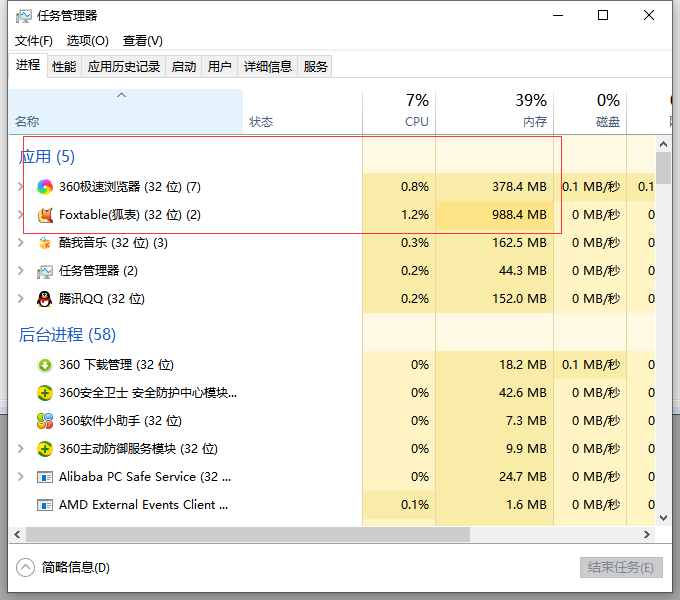Select the 360 下载管理 (32 位) row

[332, 365]
